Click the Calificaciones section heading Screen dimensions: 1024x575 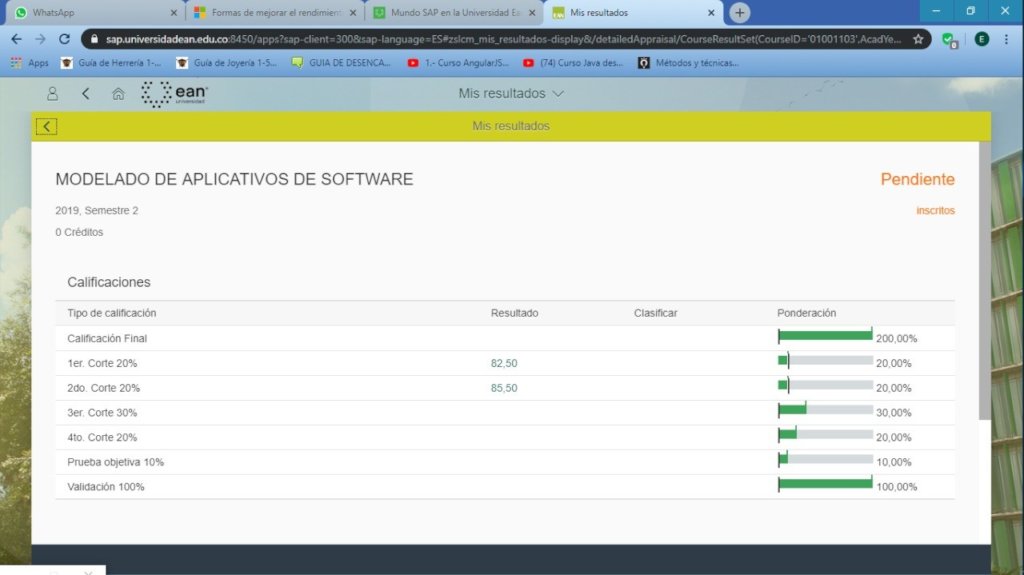[108, 282]
